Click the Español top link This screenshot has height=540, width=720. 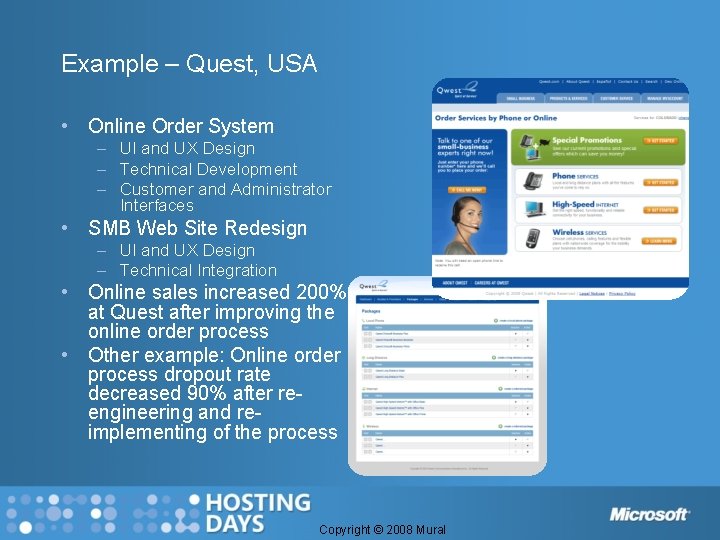pyautogui.click(x=603, y=81)
